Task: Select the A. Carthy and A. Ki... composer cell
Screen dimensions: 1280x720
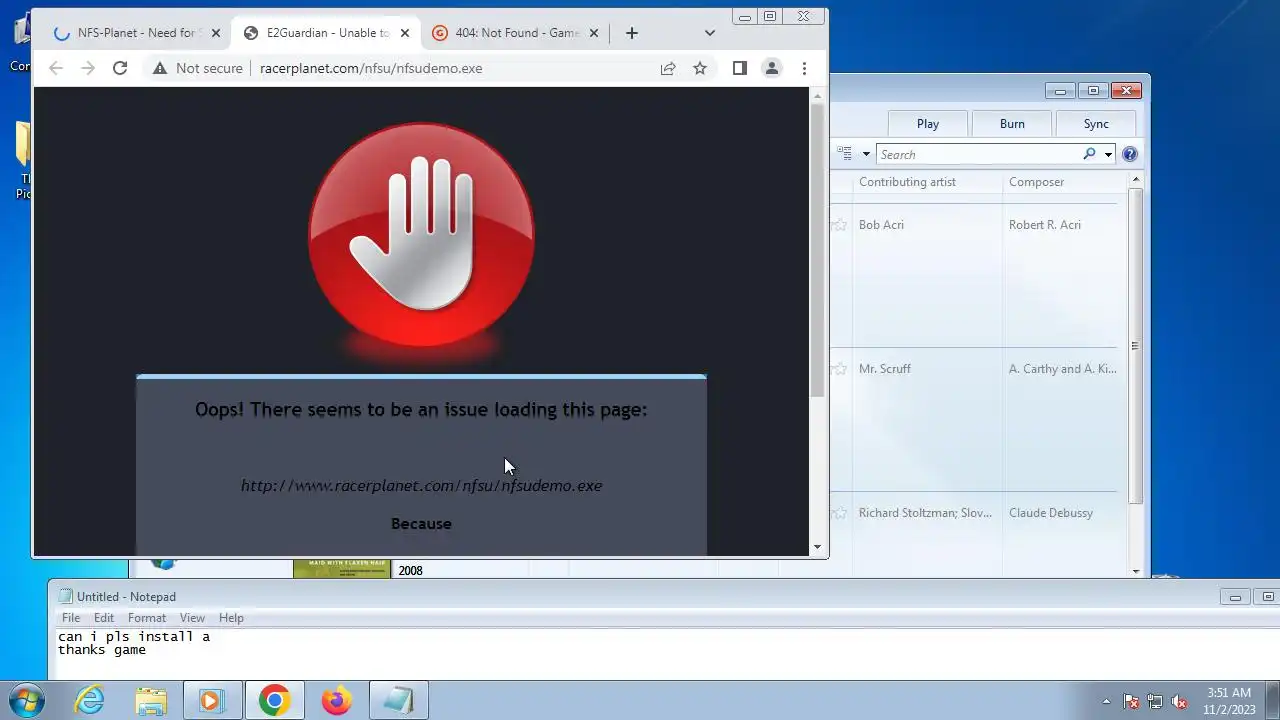Action: tap(1063, 369)
